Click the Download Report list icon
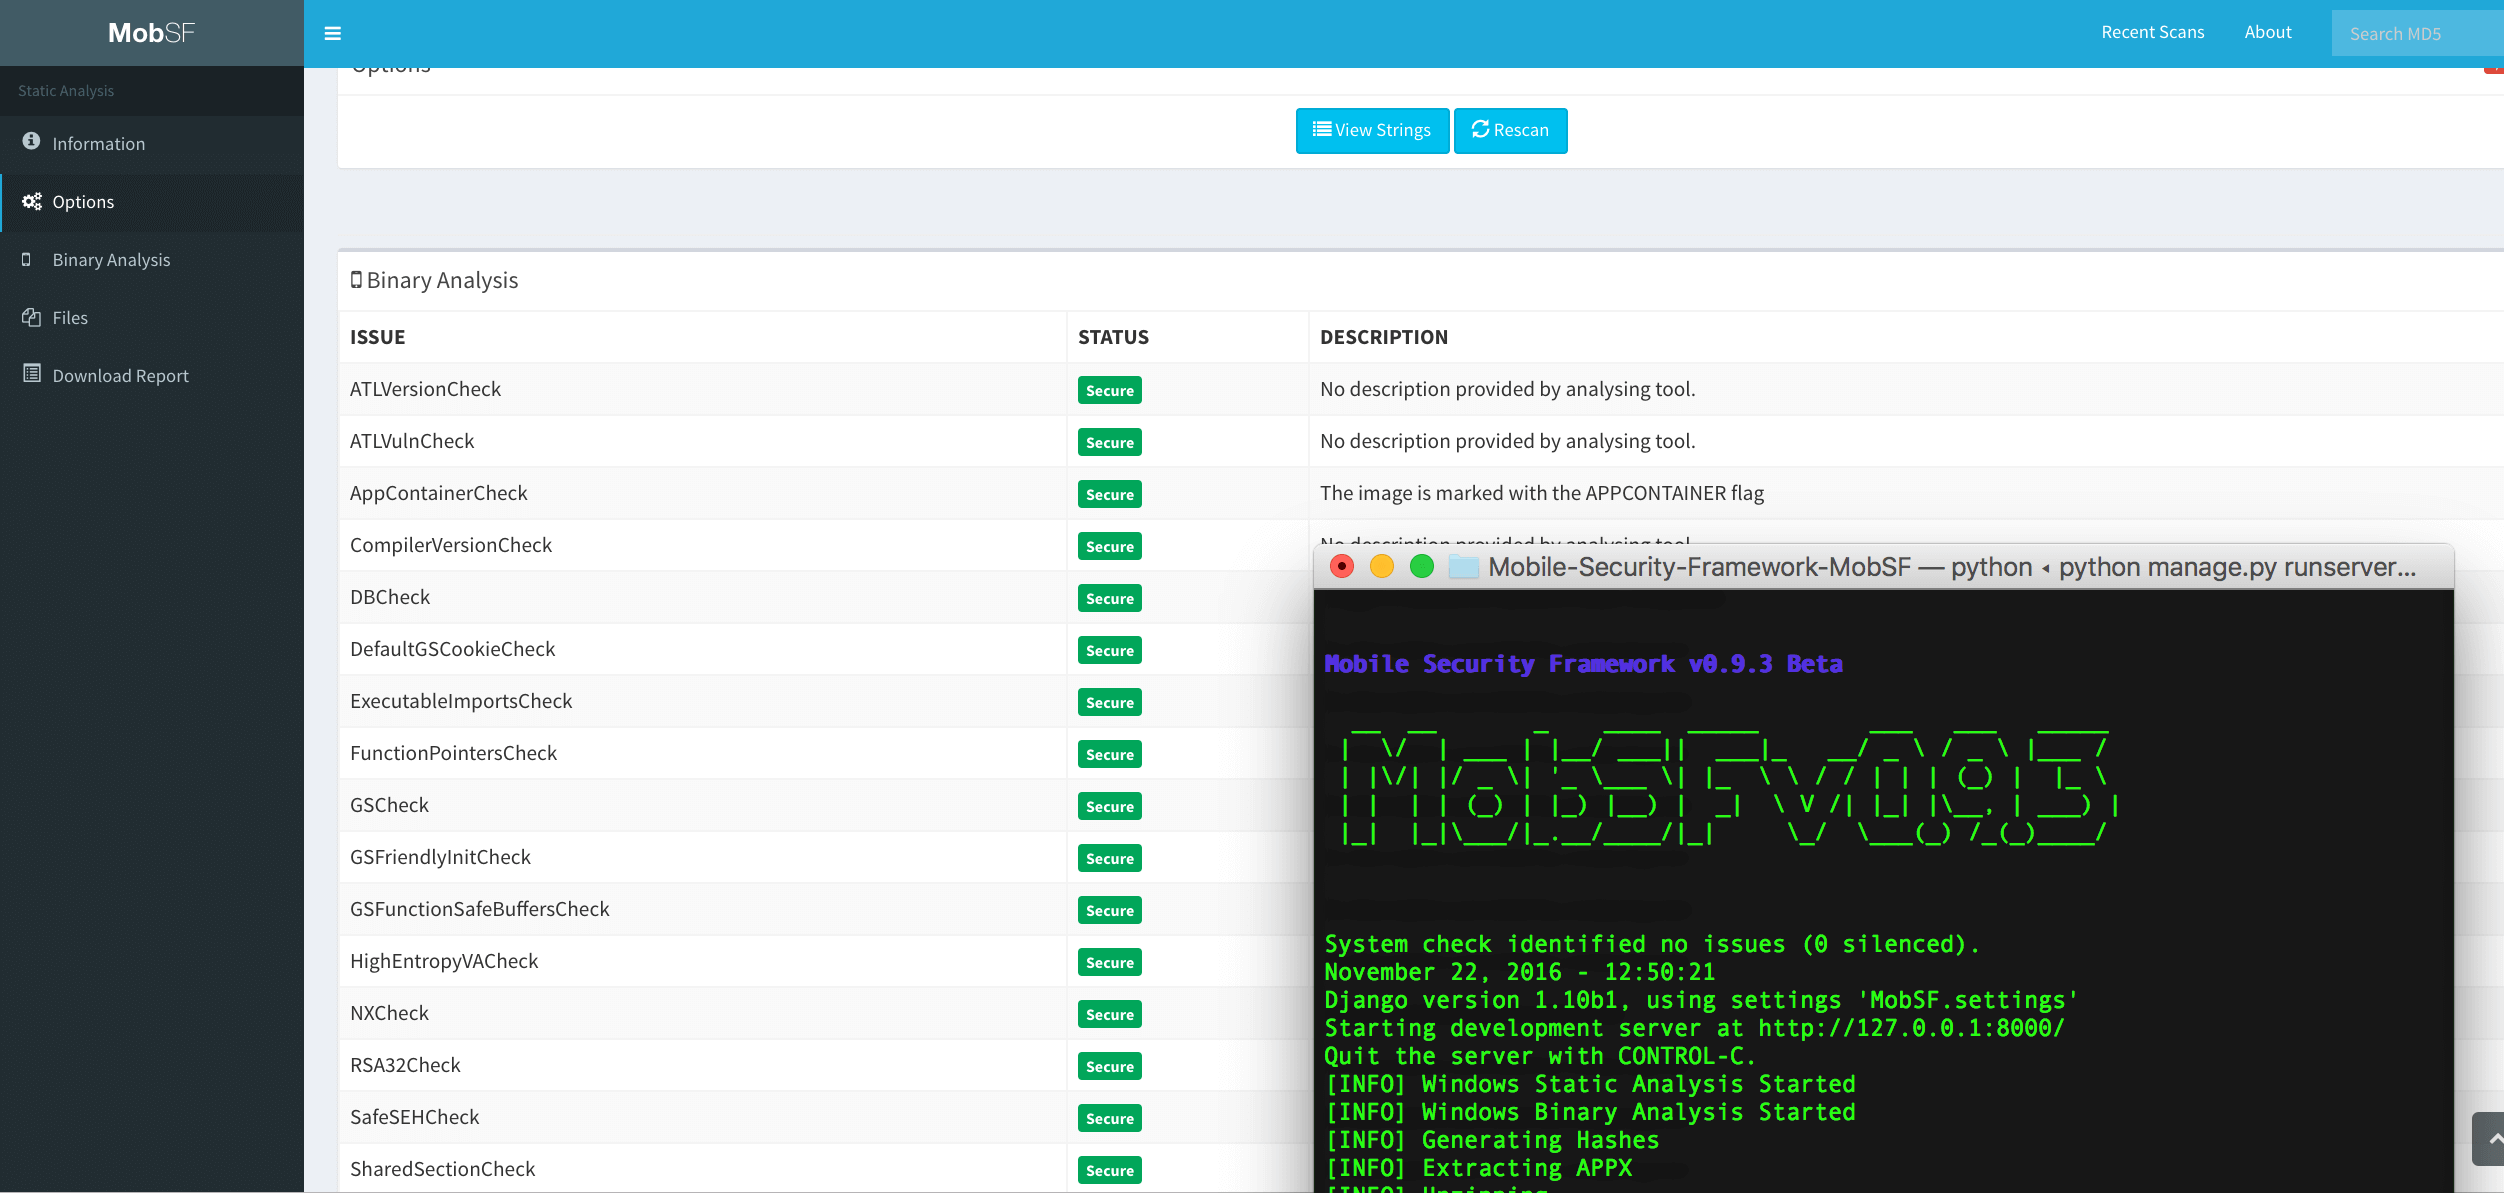 tap(31, 374)
